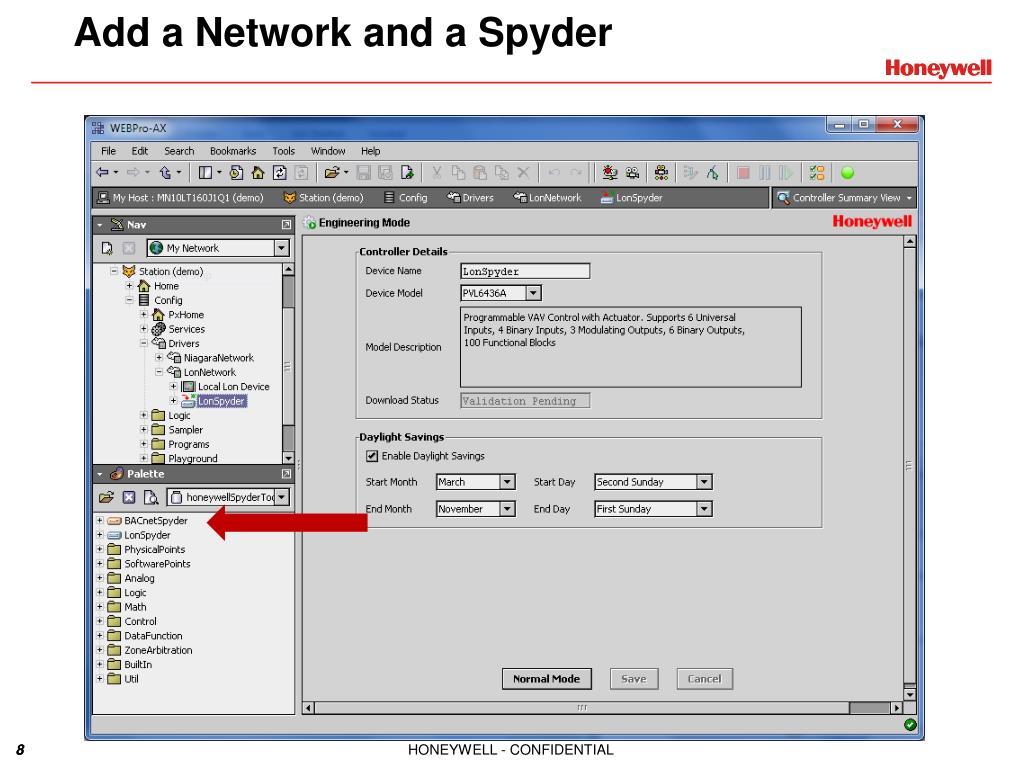Click the New page icon in Nav
Screen dimensions: 1024x768
(107, 248)
